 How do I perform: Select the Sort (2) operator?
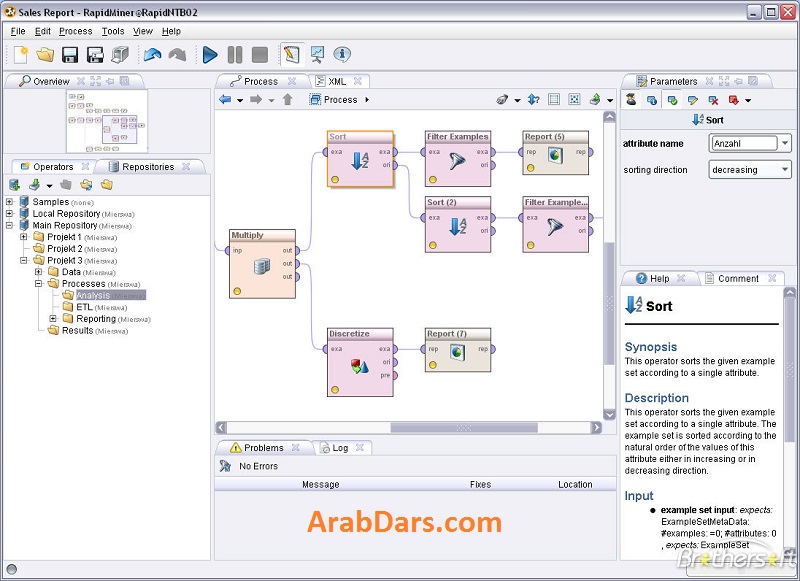(458, 224)
